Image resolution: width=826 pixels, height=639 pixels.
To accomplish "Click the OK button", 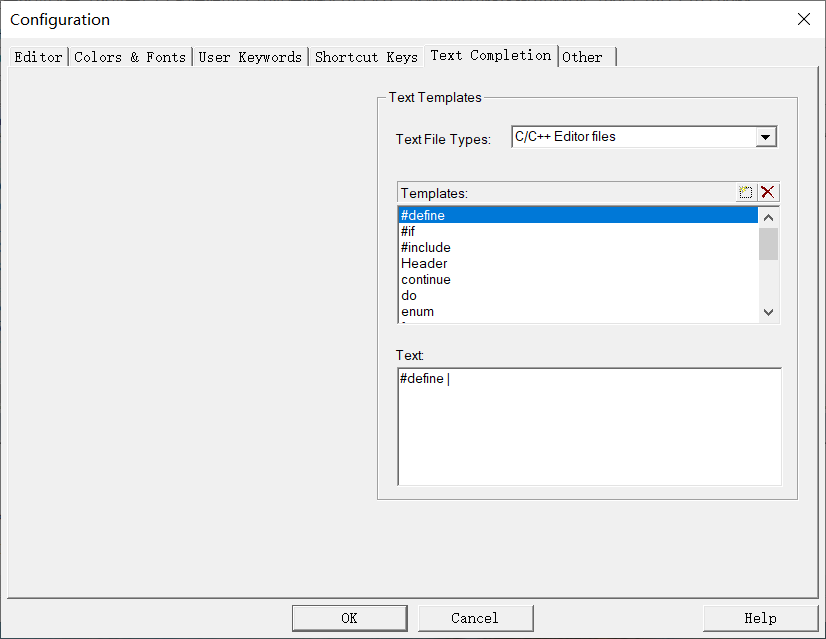I will tap(349, 618).
